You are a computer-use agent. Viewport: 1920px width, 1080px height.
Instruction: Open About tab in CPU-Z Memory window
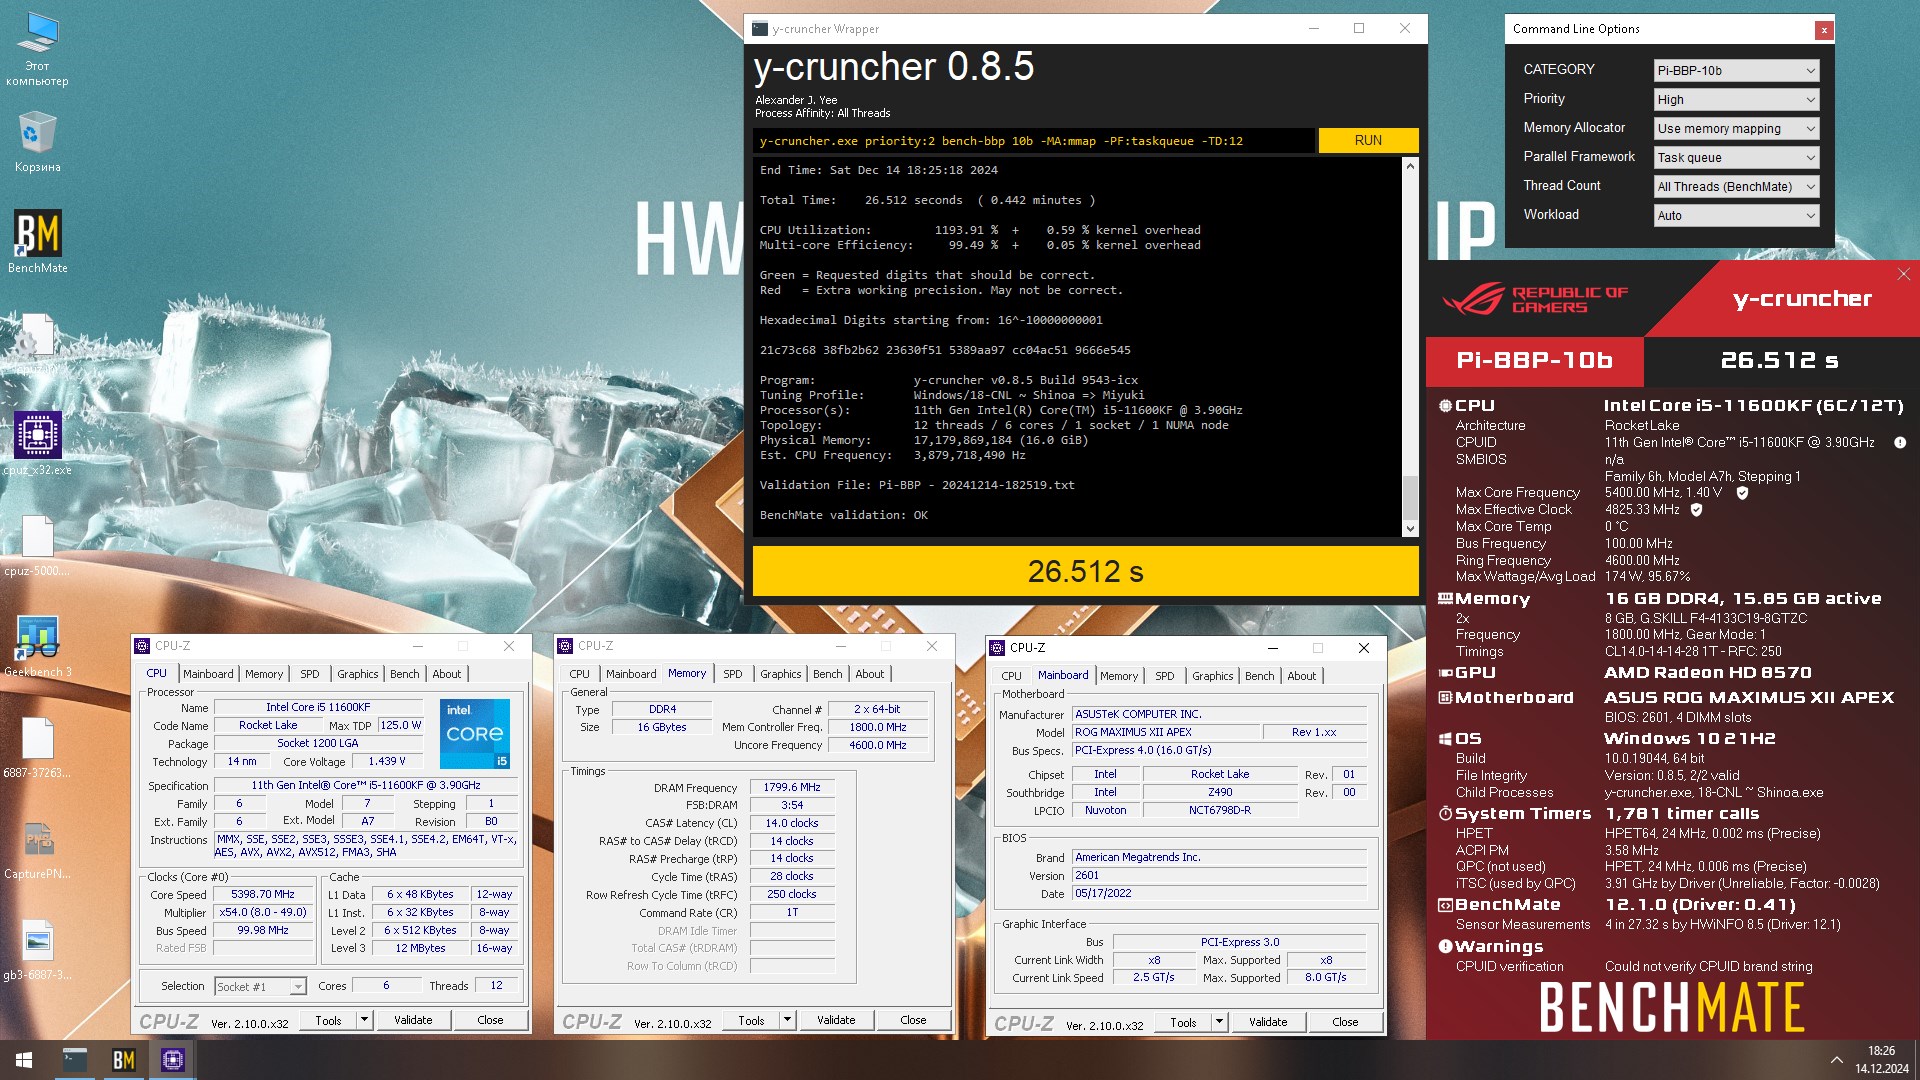870,674
